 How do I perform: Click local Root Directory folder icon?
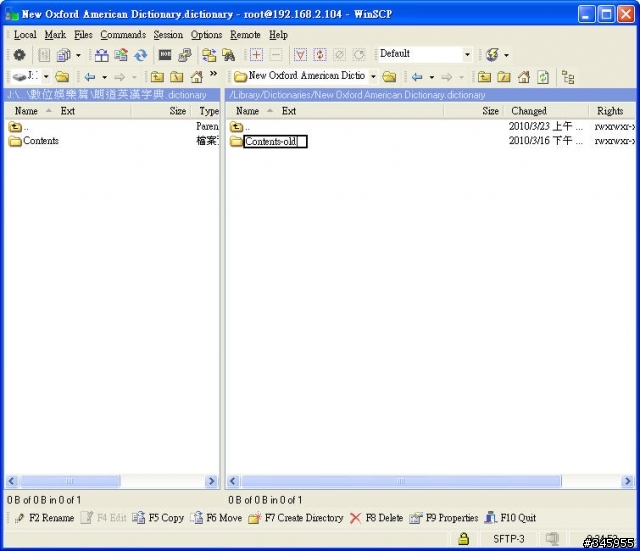click(177, 77)
